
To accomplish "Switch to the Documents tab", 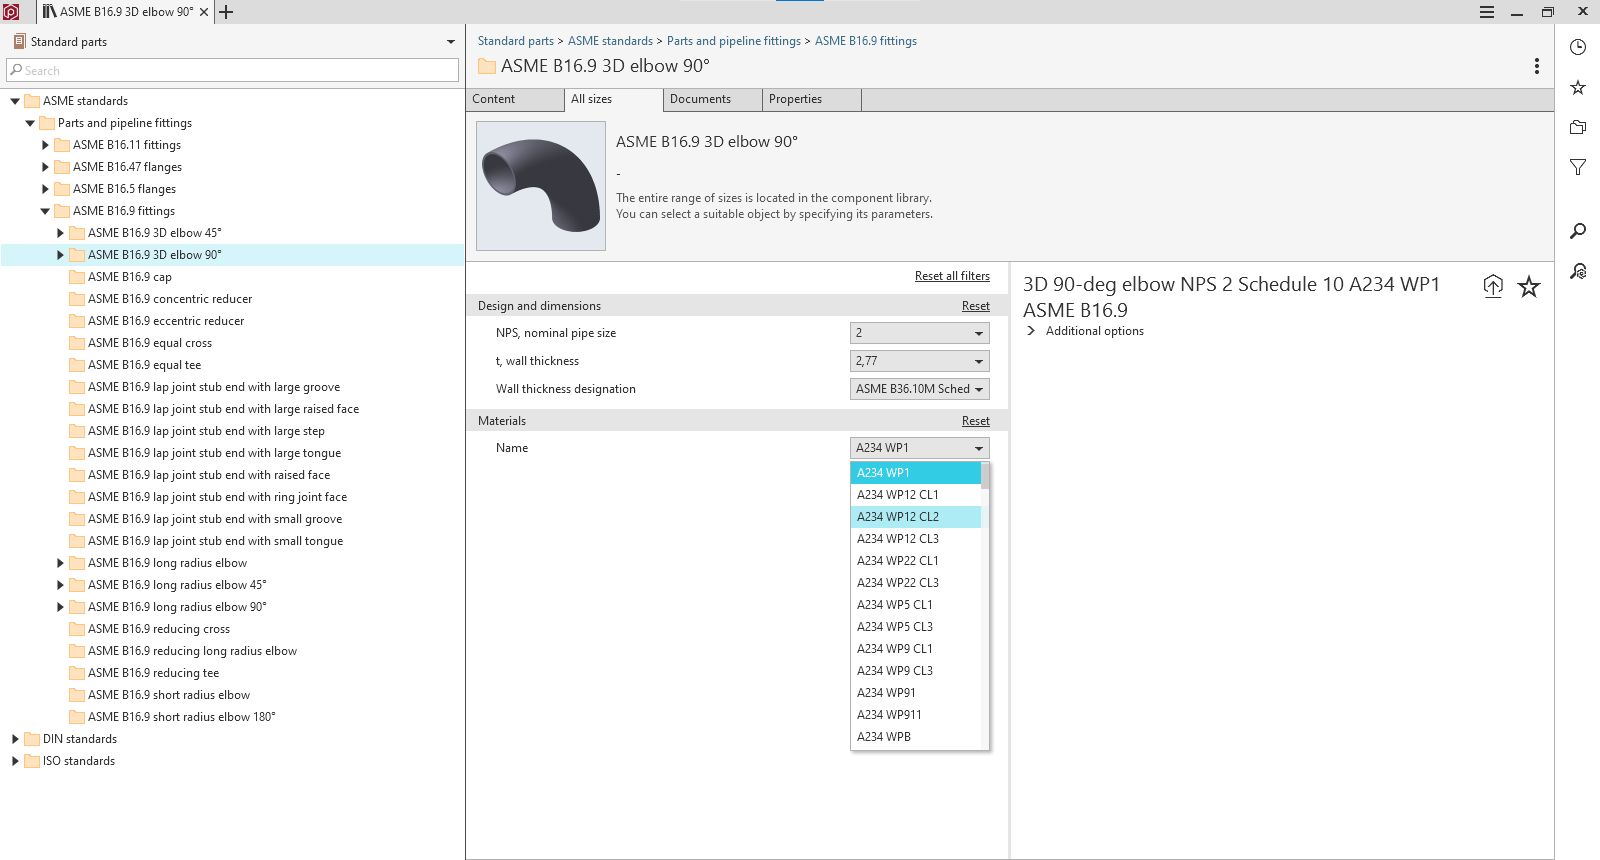I will pyautogui.click(x=712, y=100).
